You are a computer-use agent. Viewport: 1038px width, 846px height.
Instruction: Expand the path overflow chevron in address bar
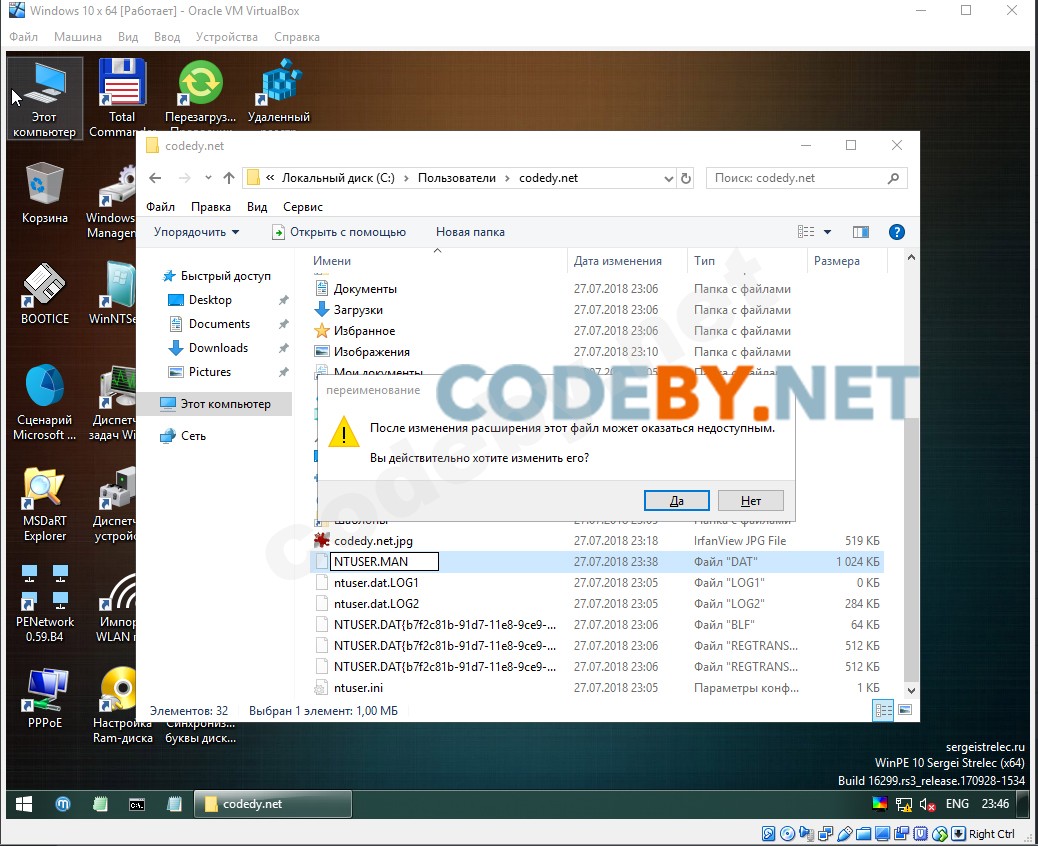(x=270, y=177)
